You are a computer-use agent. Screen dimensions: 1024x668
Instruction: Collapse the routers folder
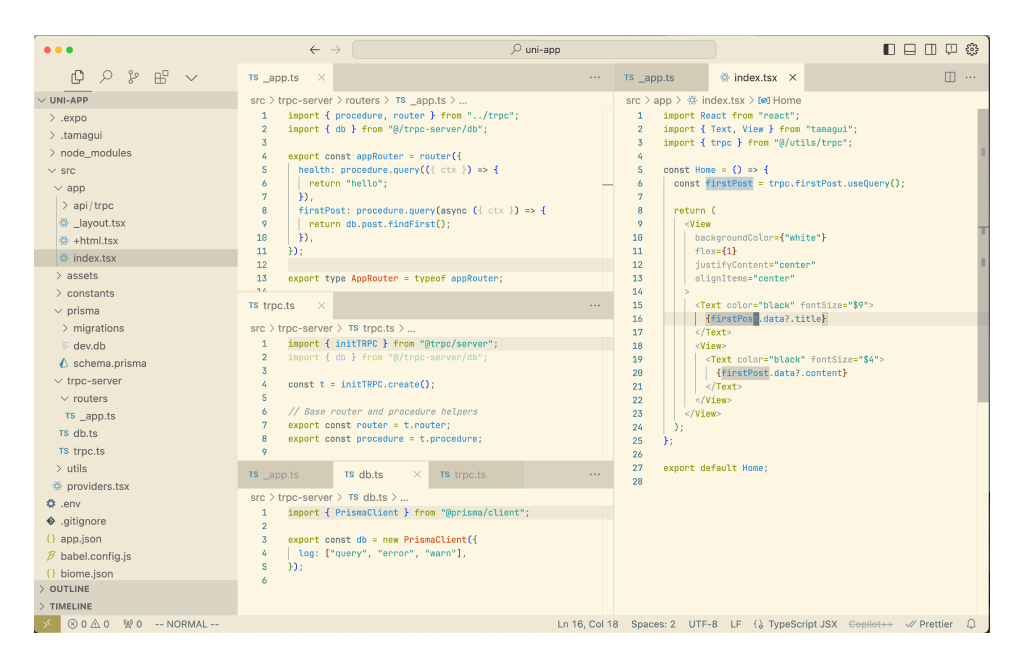pyautogui.click(x=136, y=398)
